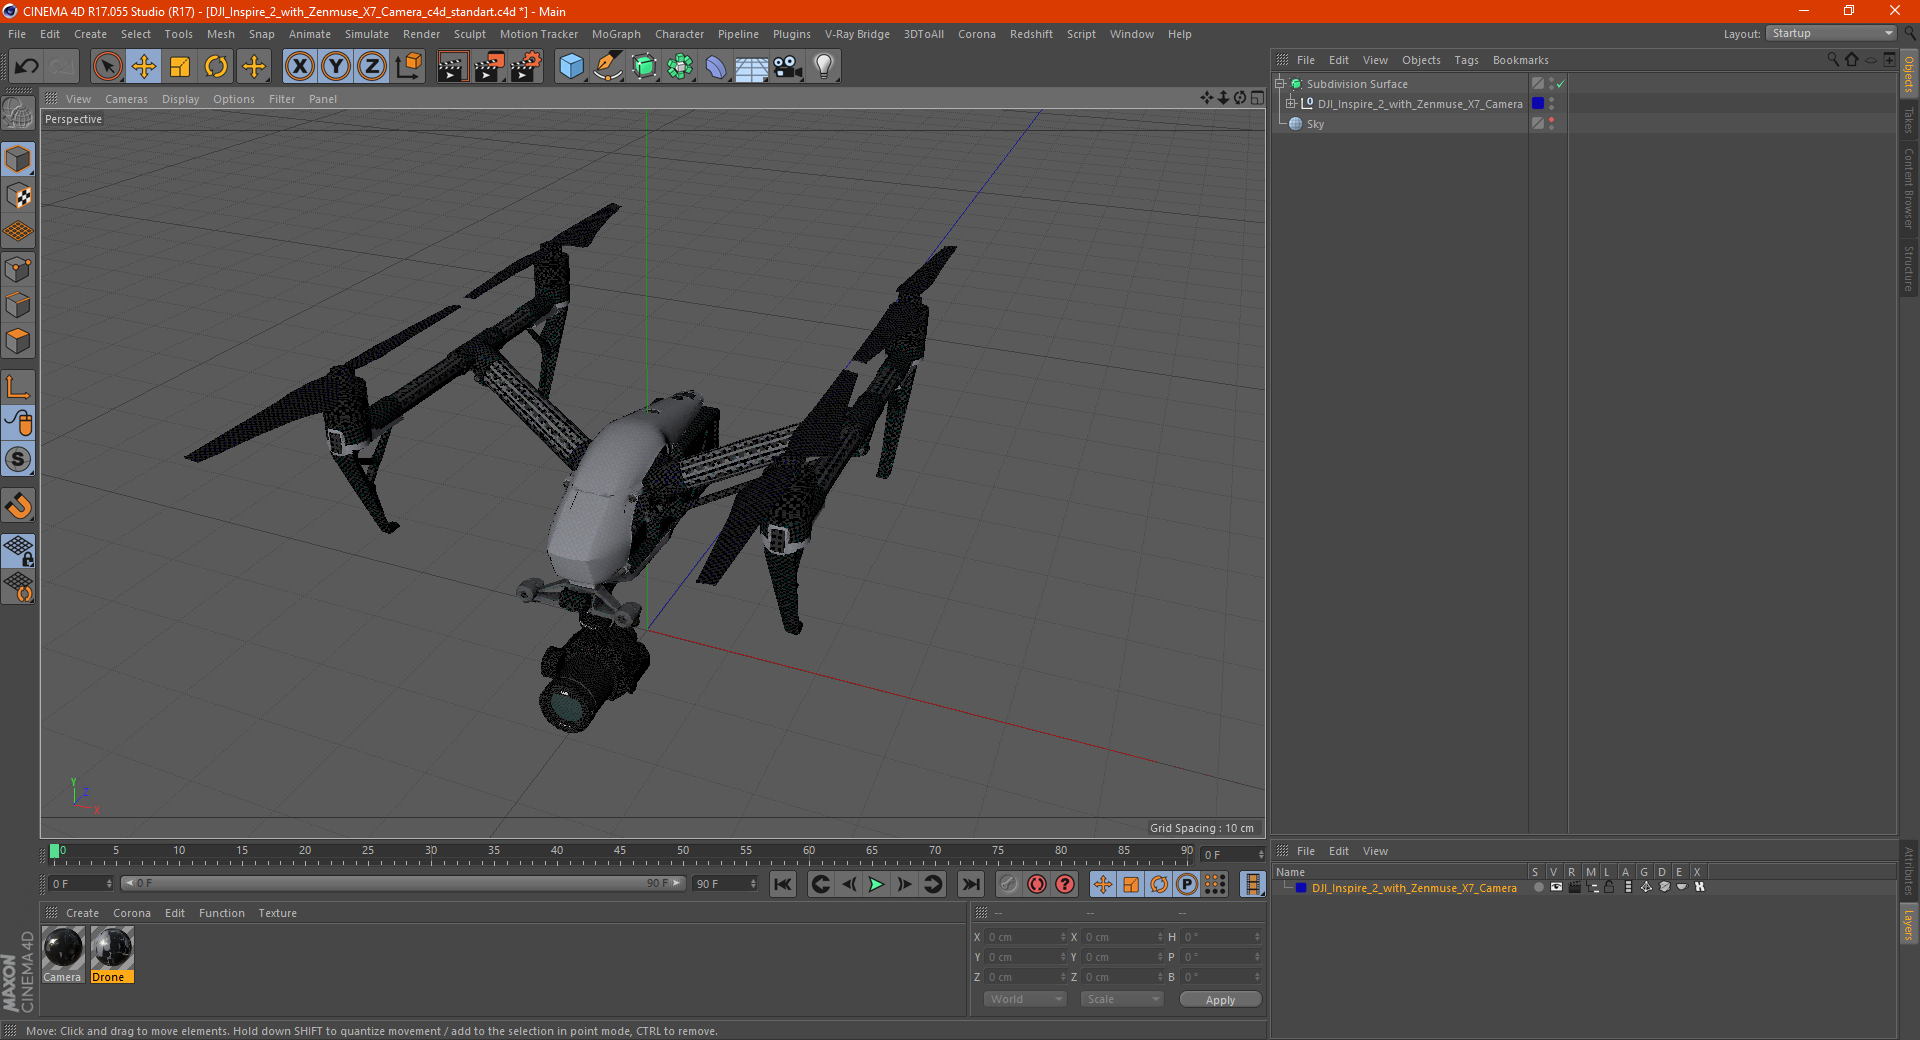The image size is (1920, 1040).
Task: Open the World coordinate dropdown
Action: coord(1025,999)
